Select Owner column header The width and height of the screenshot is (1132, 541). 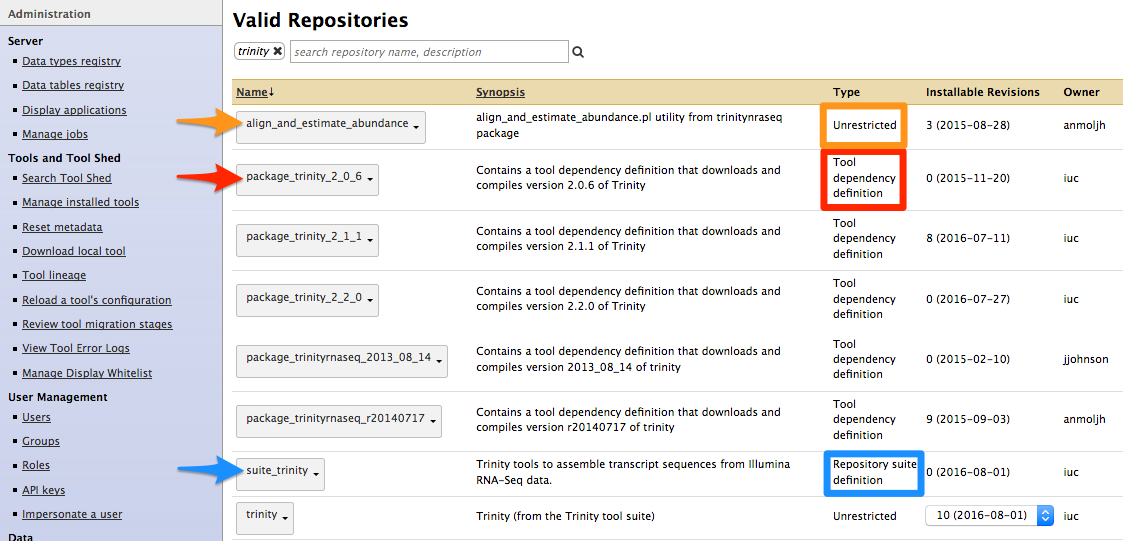(1081, 92)
